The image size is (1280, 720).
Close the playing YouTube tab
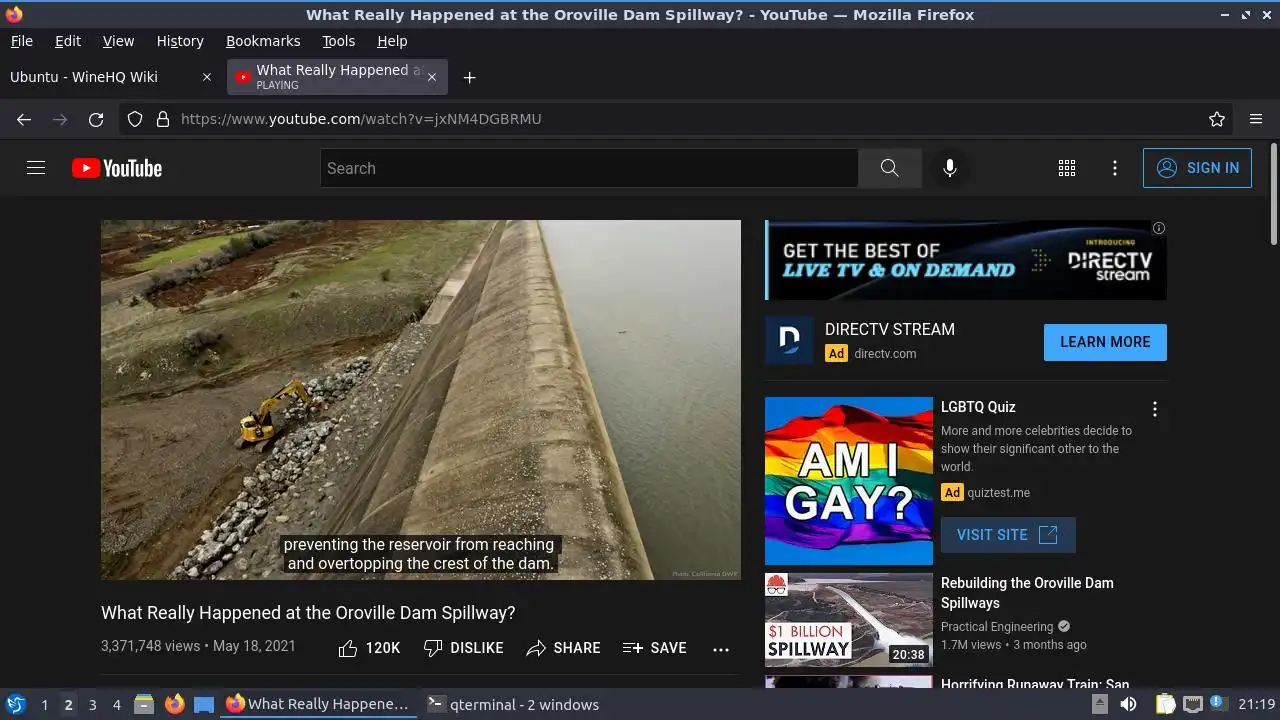[432, 77]
